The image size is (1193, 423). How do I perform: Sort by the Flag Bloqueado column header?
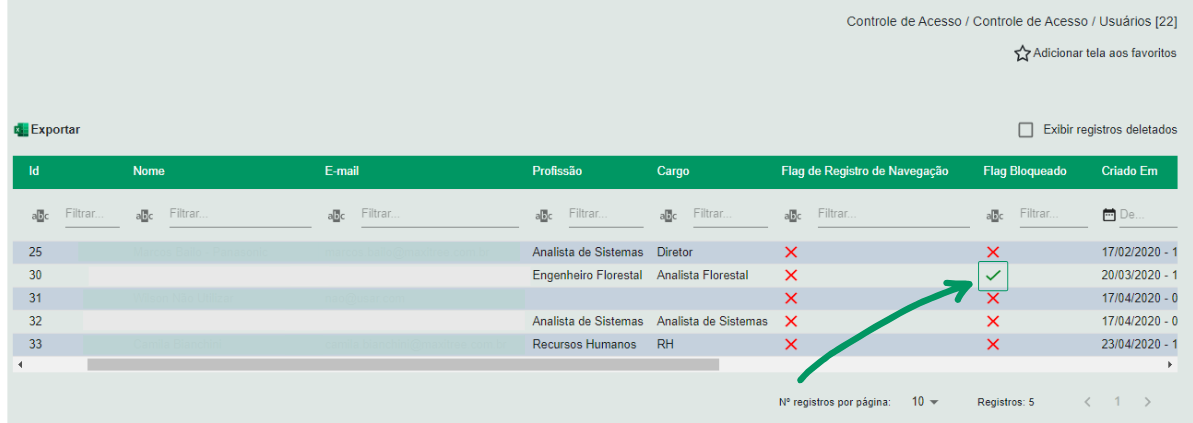(x=1025, y=172)
